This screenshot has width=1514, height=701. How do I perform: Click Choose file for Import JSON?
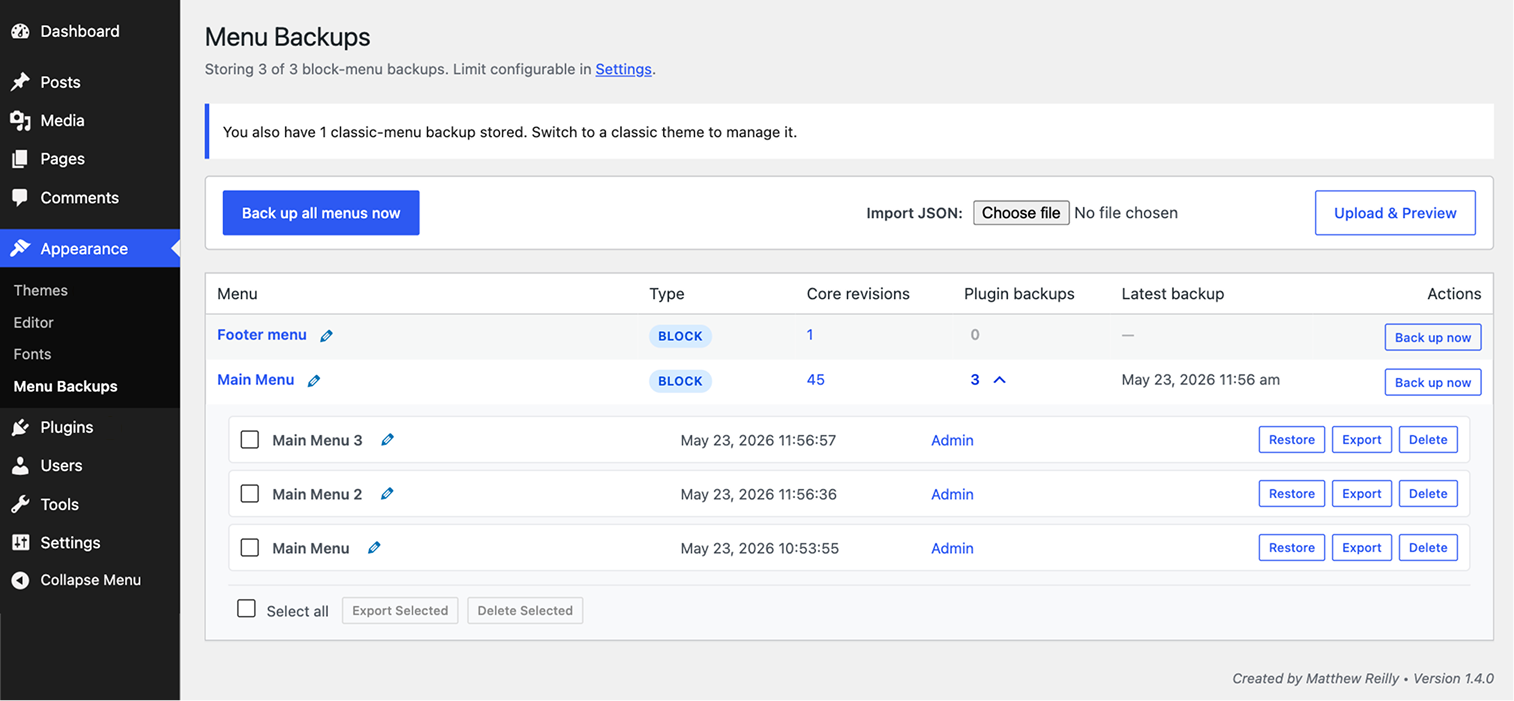tap(1021, 212)
